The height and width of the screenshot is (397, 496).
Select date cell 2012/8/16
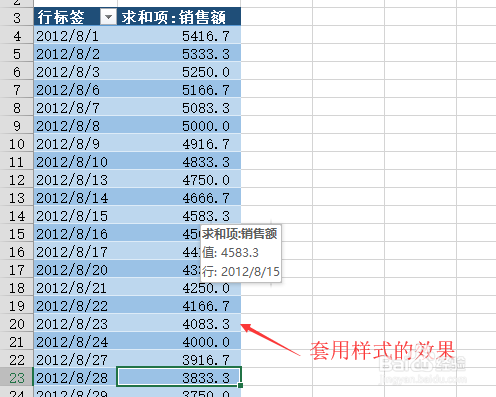coord(75,234)
